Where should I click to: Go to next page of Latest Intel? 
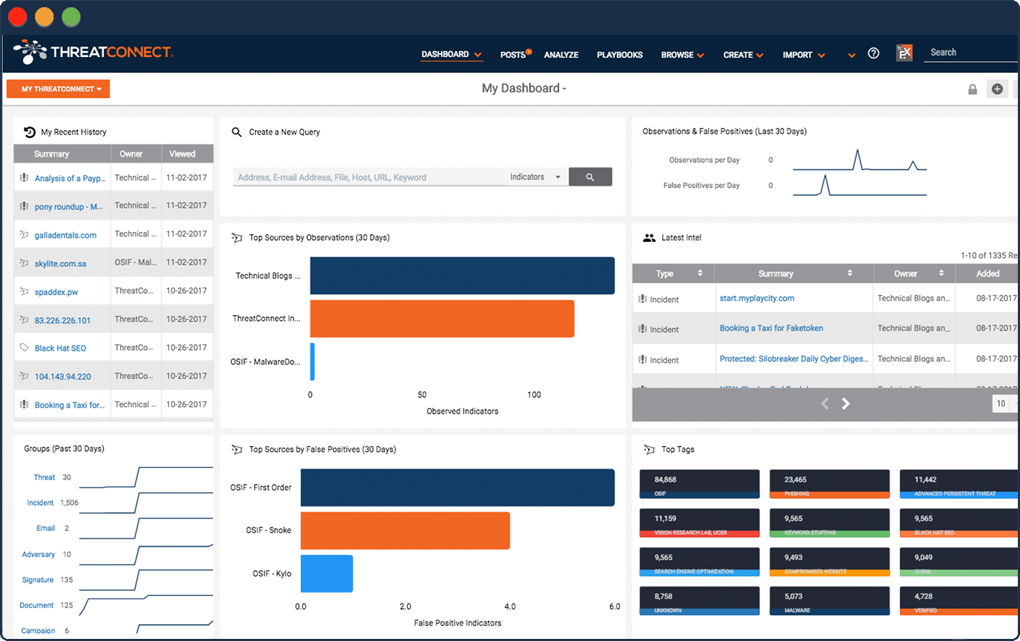[x=846, y=403]
